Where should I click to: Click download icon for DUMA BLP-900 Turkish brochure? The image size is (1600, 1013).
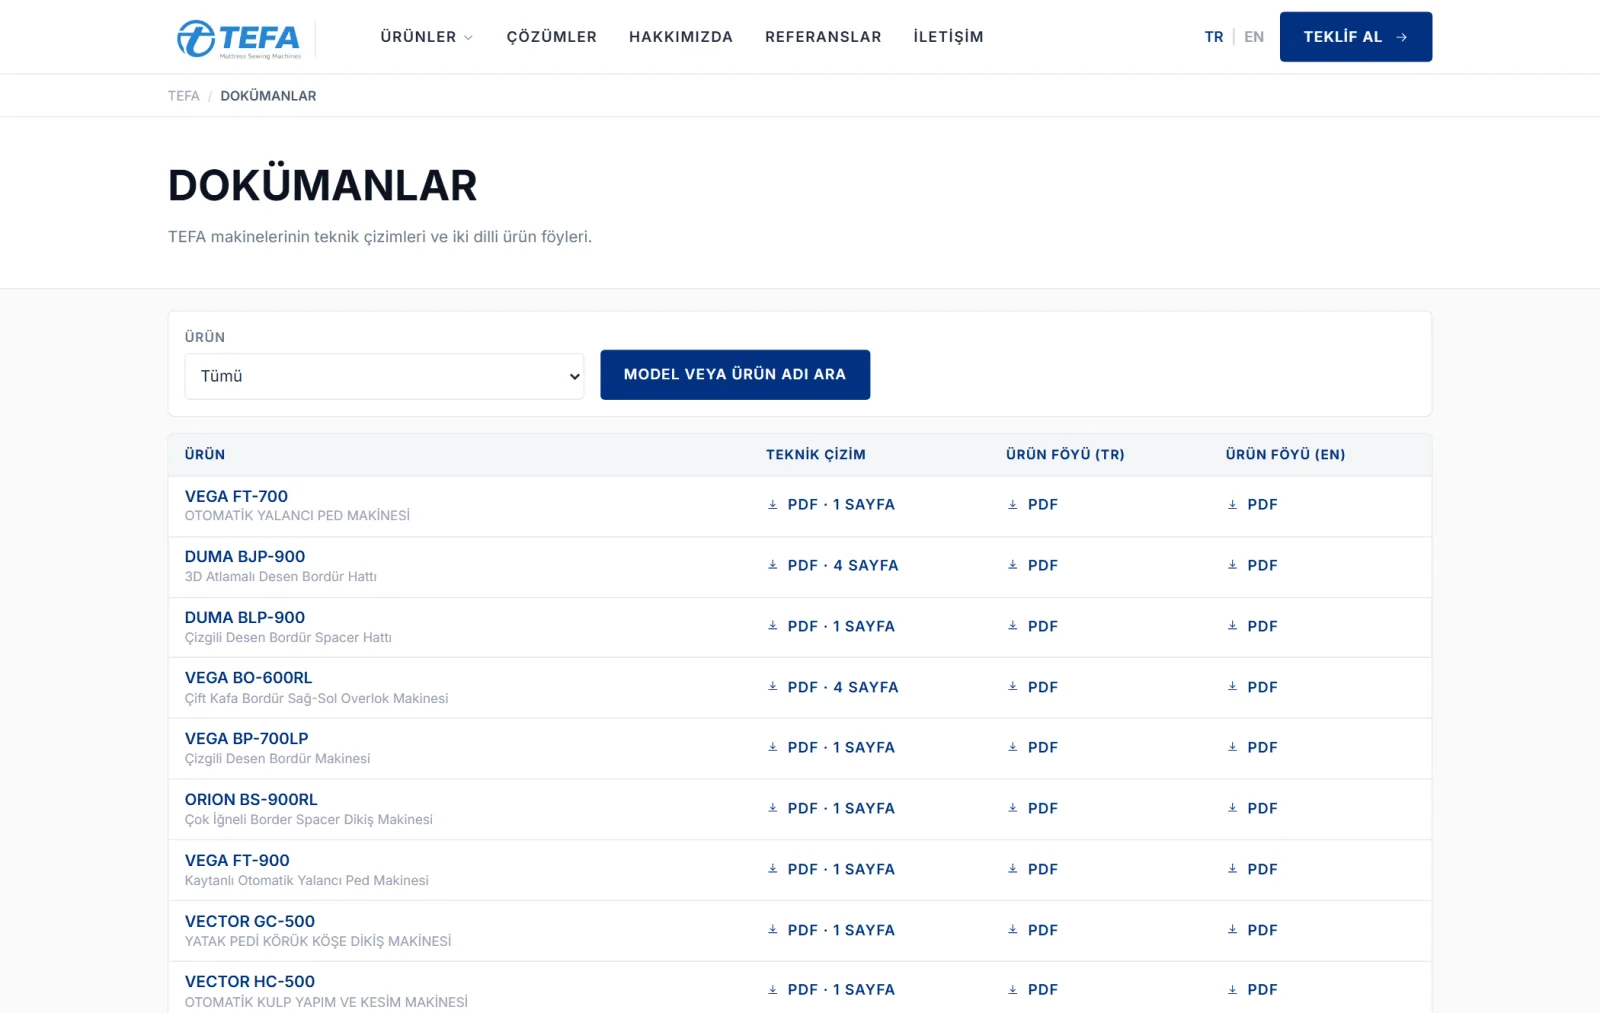coord(1013,626)
